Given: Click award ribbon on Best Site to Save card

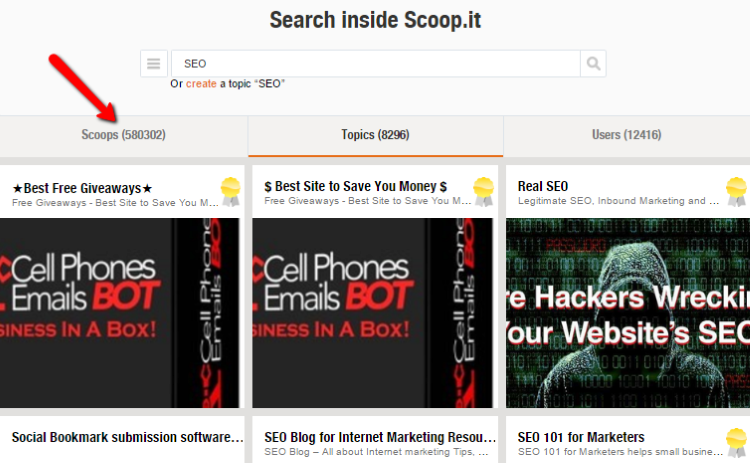Looking at the screenshot, I should coord(483,192).
